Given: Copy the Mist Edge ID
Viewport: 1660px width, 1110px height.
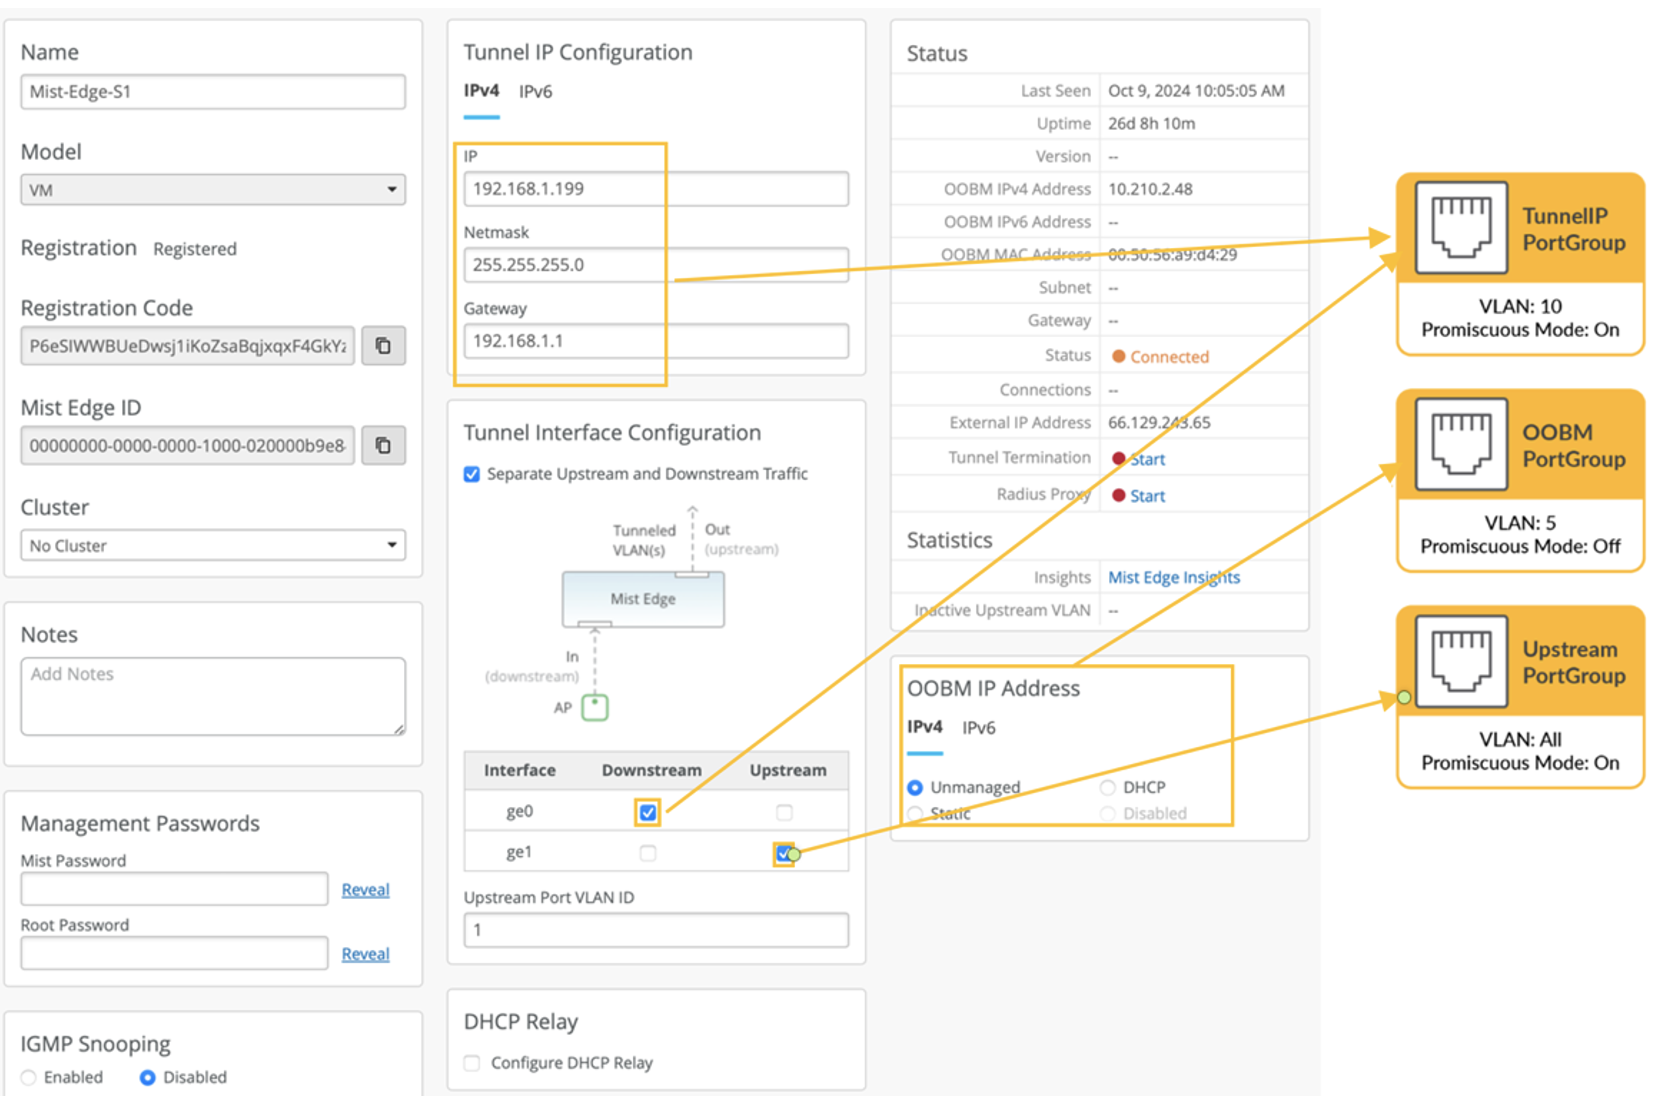Looking at the screenshot, I should [x=383, y=446].
